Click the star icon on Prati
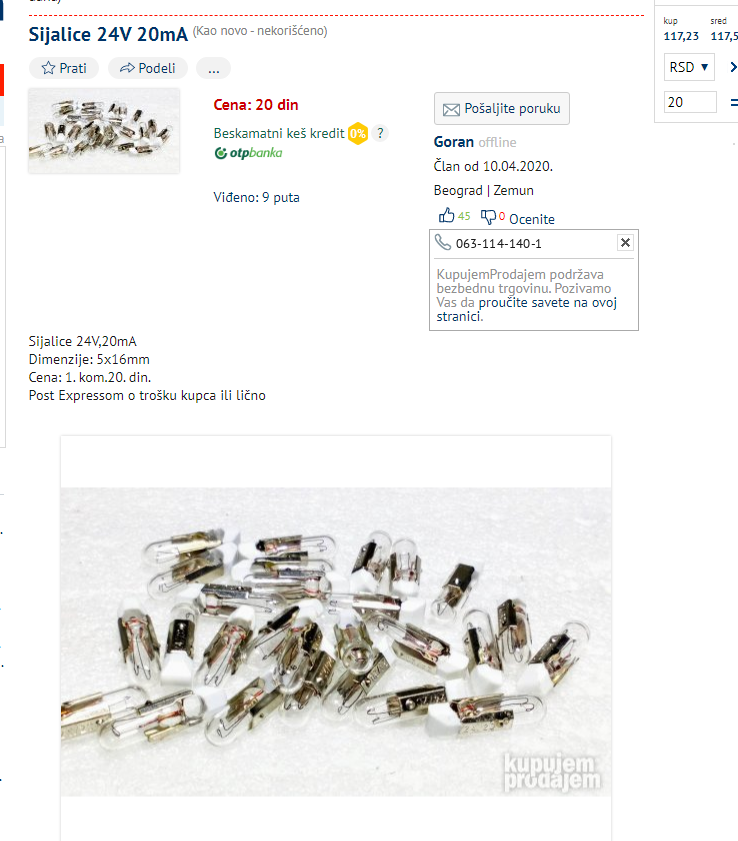This screenshot has width=738, height=841. point(48,68)
